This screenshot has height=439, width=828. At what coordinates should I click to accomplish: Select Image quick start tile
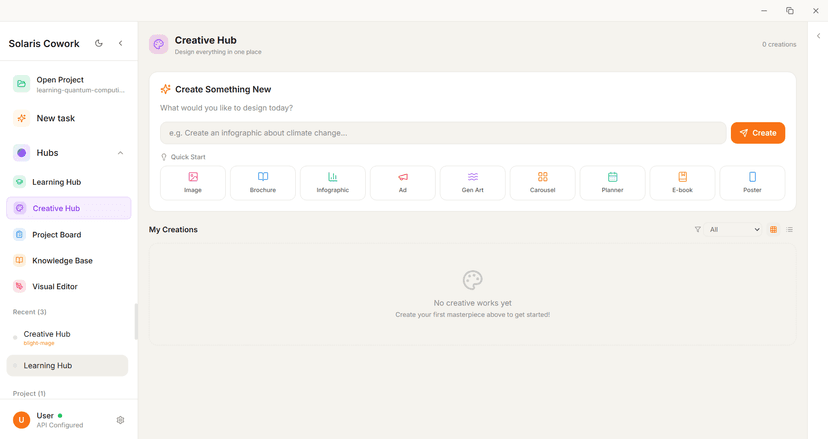[193, 182]
